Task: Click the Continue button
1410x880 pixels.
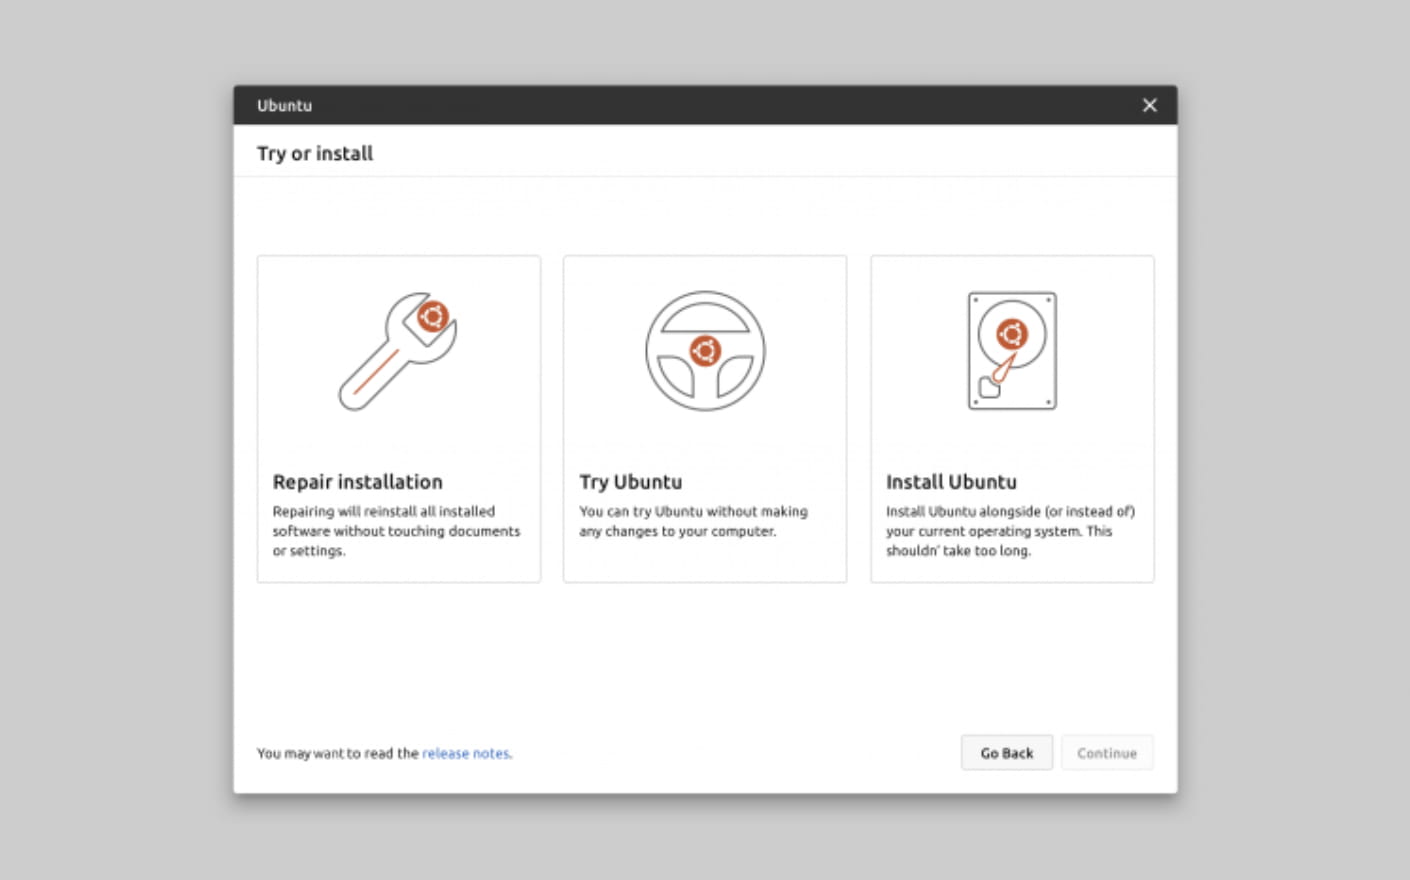Action: coord(1107,753)
